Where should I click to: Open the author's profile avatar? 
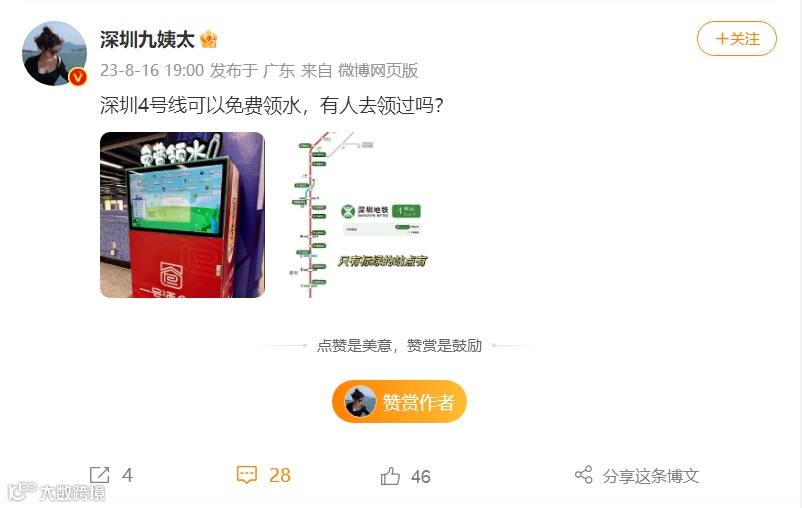54,53
